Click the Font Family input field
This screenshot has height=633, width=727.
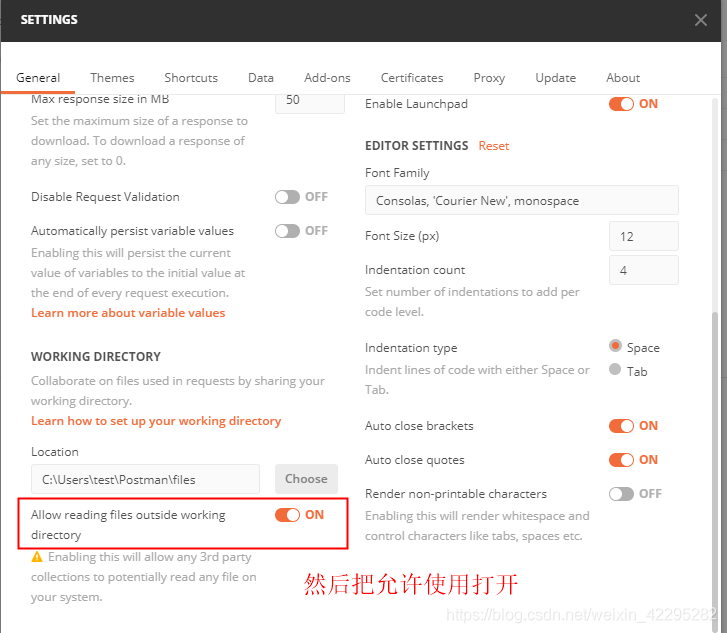tap(522, 200)
